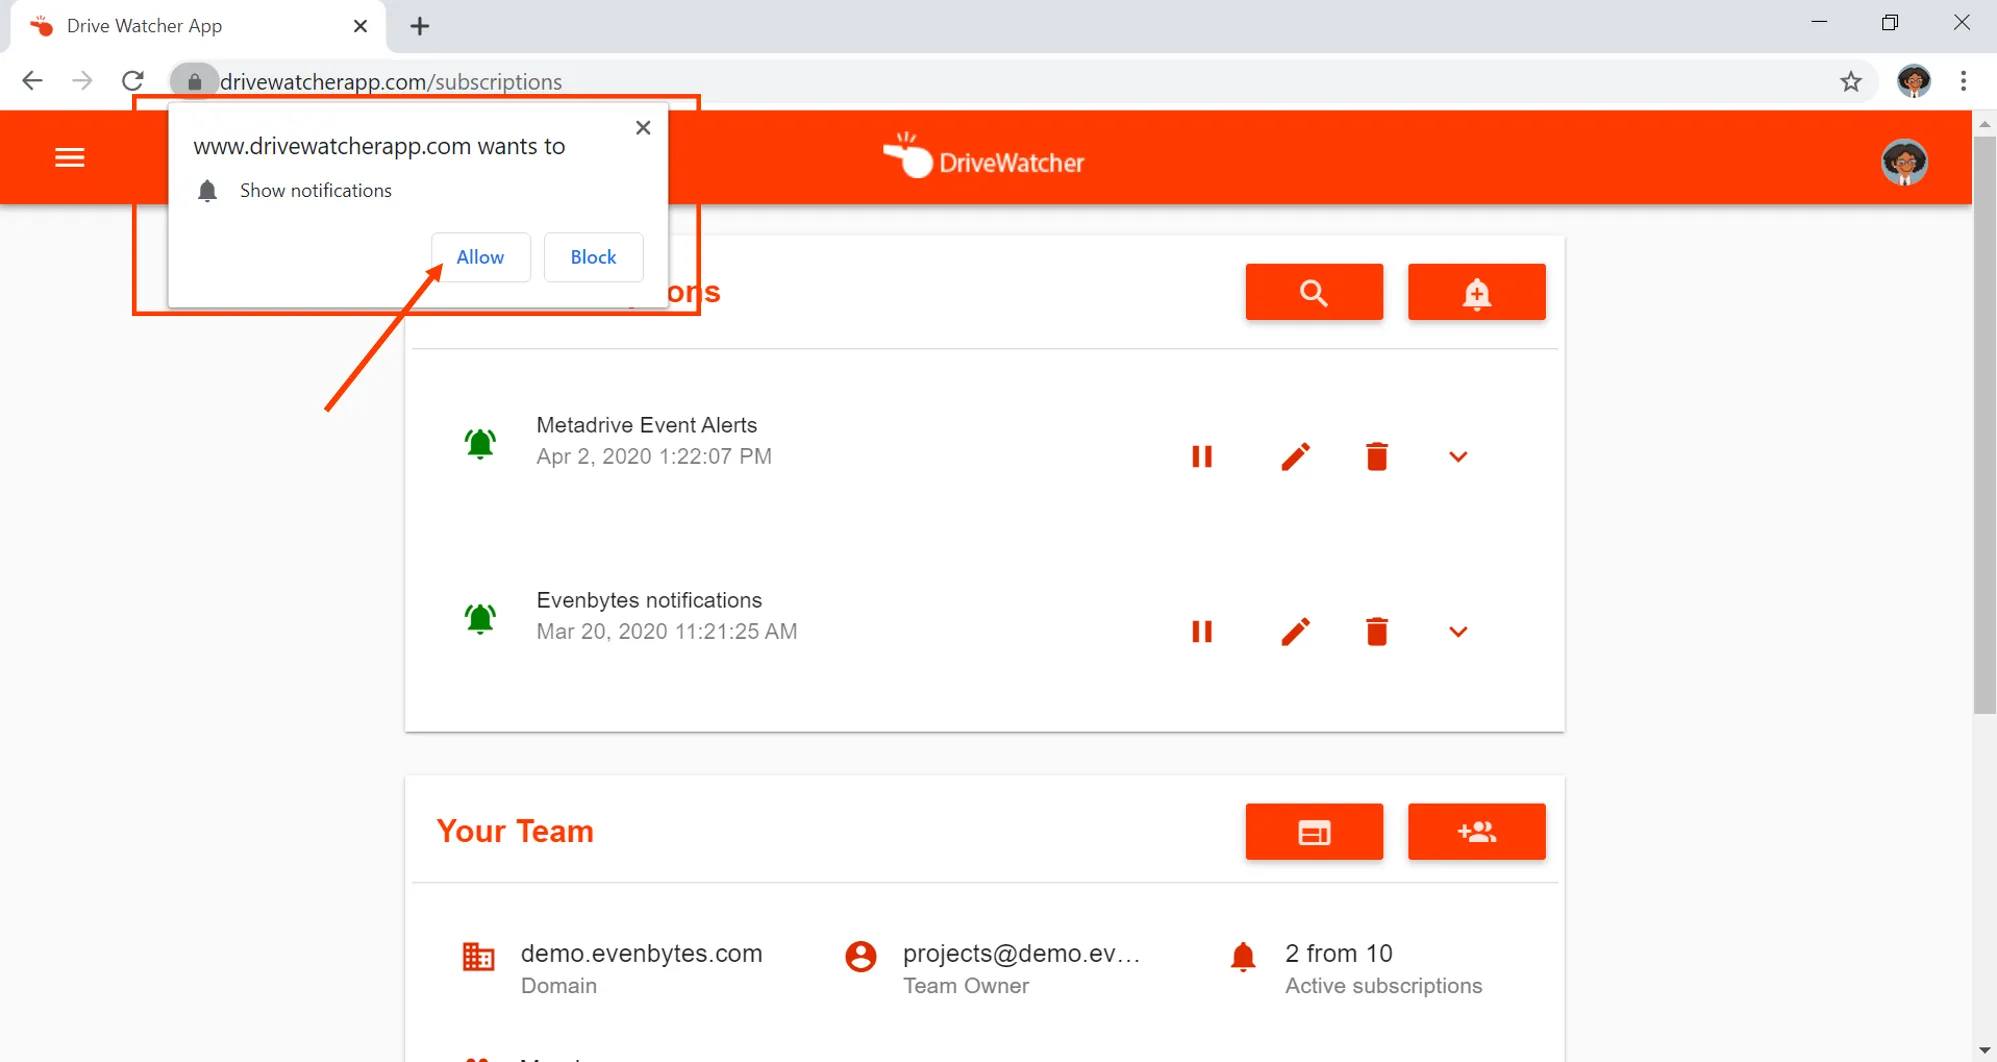Reload the page with the refresh icon
This screenshot has height=1062, width=1997.
pos(133,81)
